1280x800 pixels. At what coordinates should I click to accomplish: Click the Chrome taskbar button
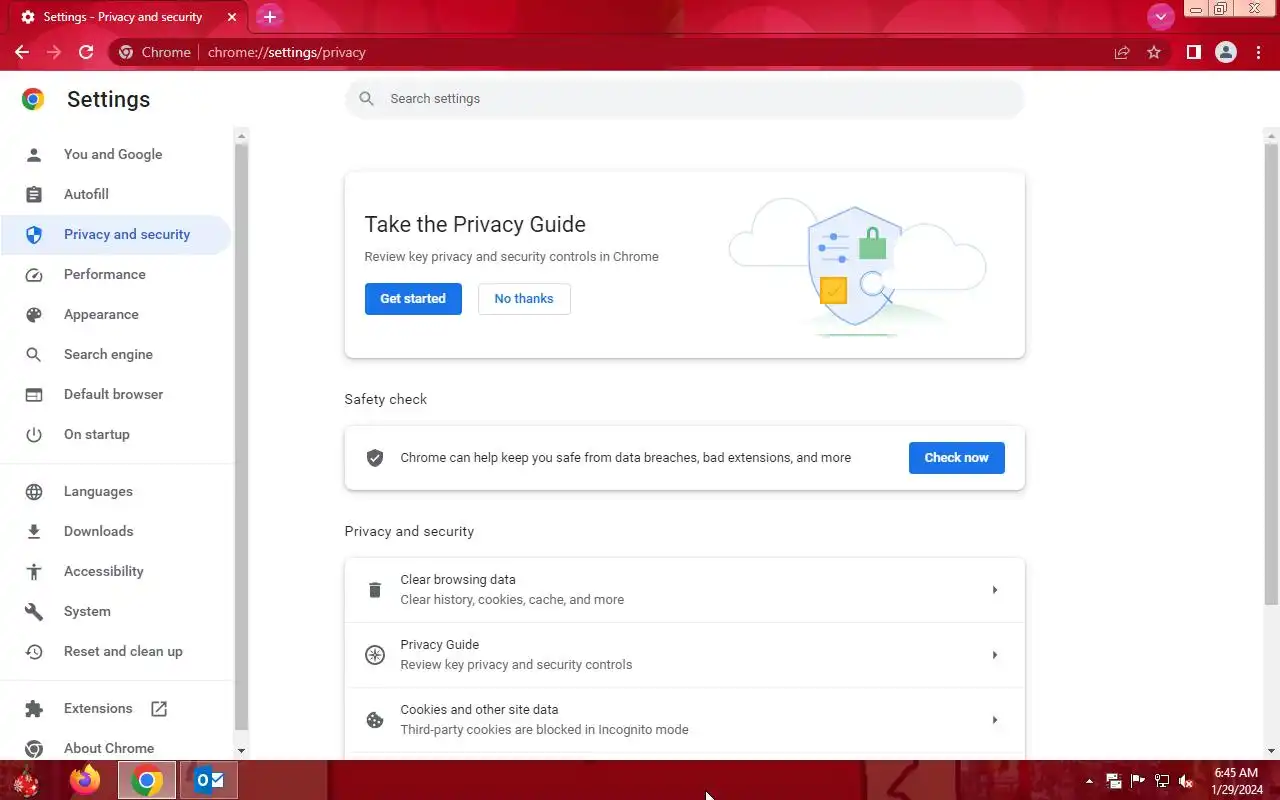(x=147, y=780)
